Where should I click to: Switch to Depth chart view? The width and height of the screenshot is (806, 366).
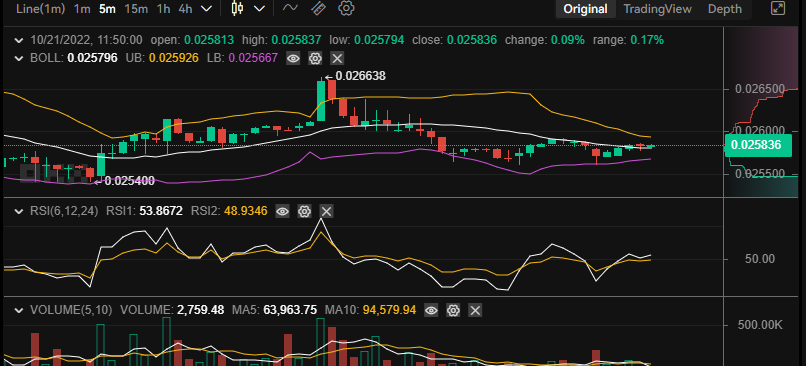click(x=725, y=9)
